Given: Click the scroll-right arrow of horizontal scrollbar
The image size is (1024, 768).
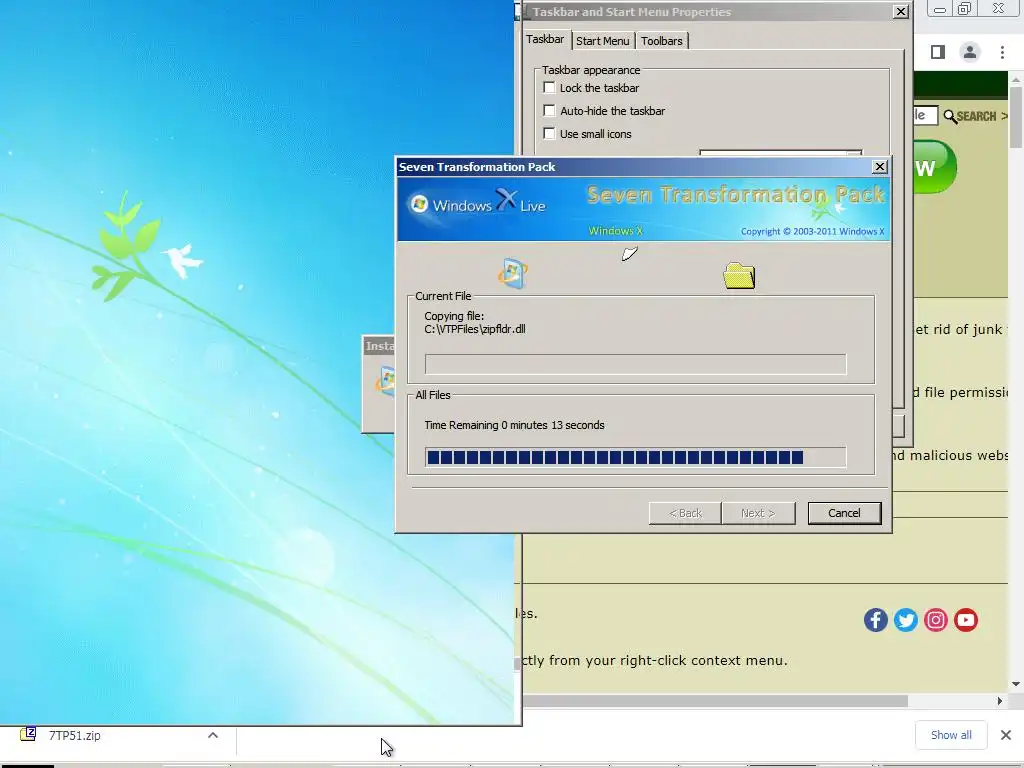Looking at the screenshot, I should tap(999, 701).
